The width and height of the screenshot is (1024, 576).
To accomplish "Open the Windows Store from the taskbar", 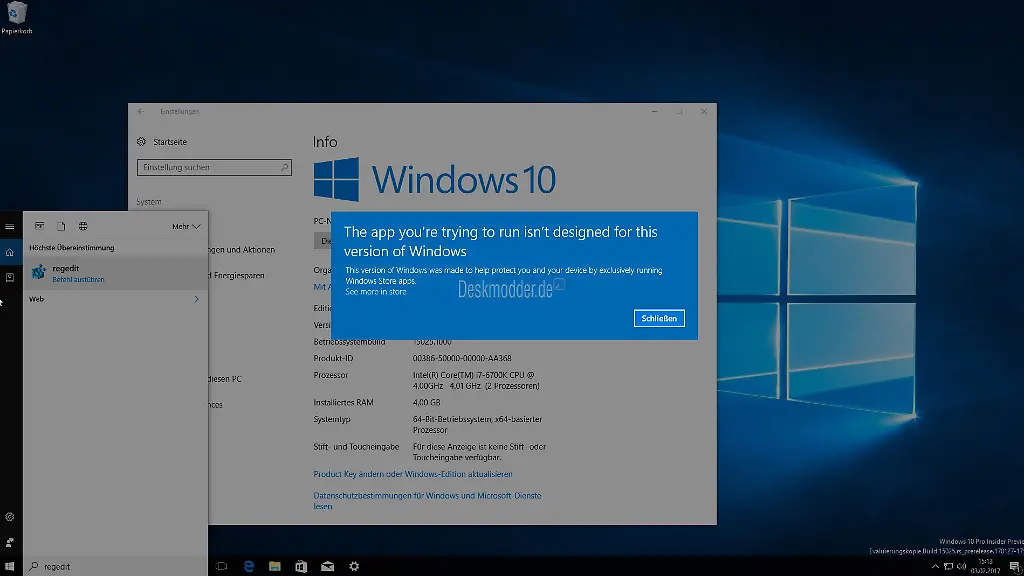I will tap(301, 566).
